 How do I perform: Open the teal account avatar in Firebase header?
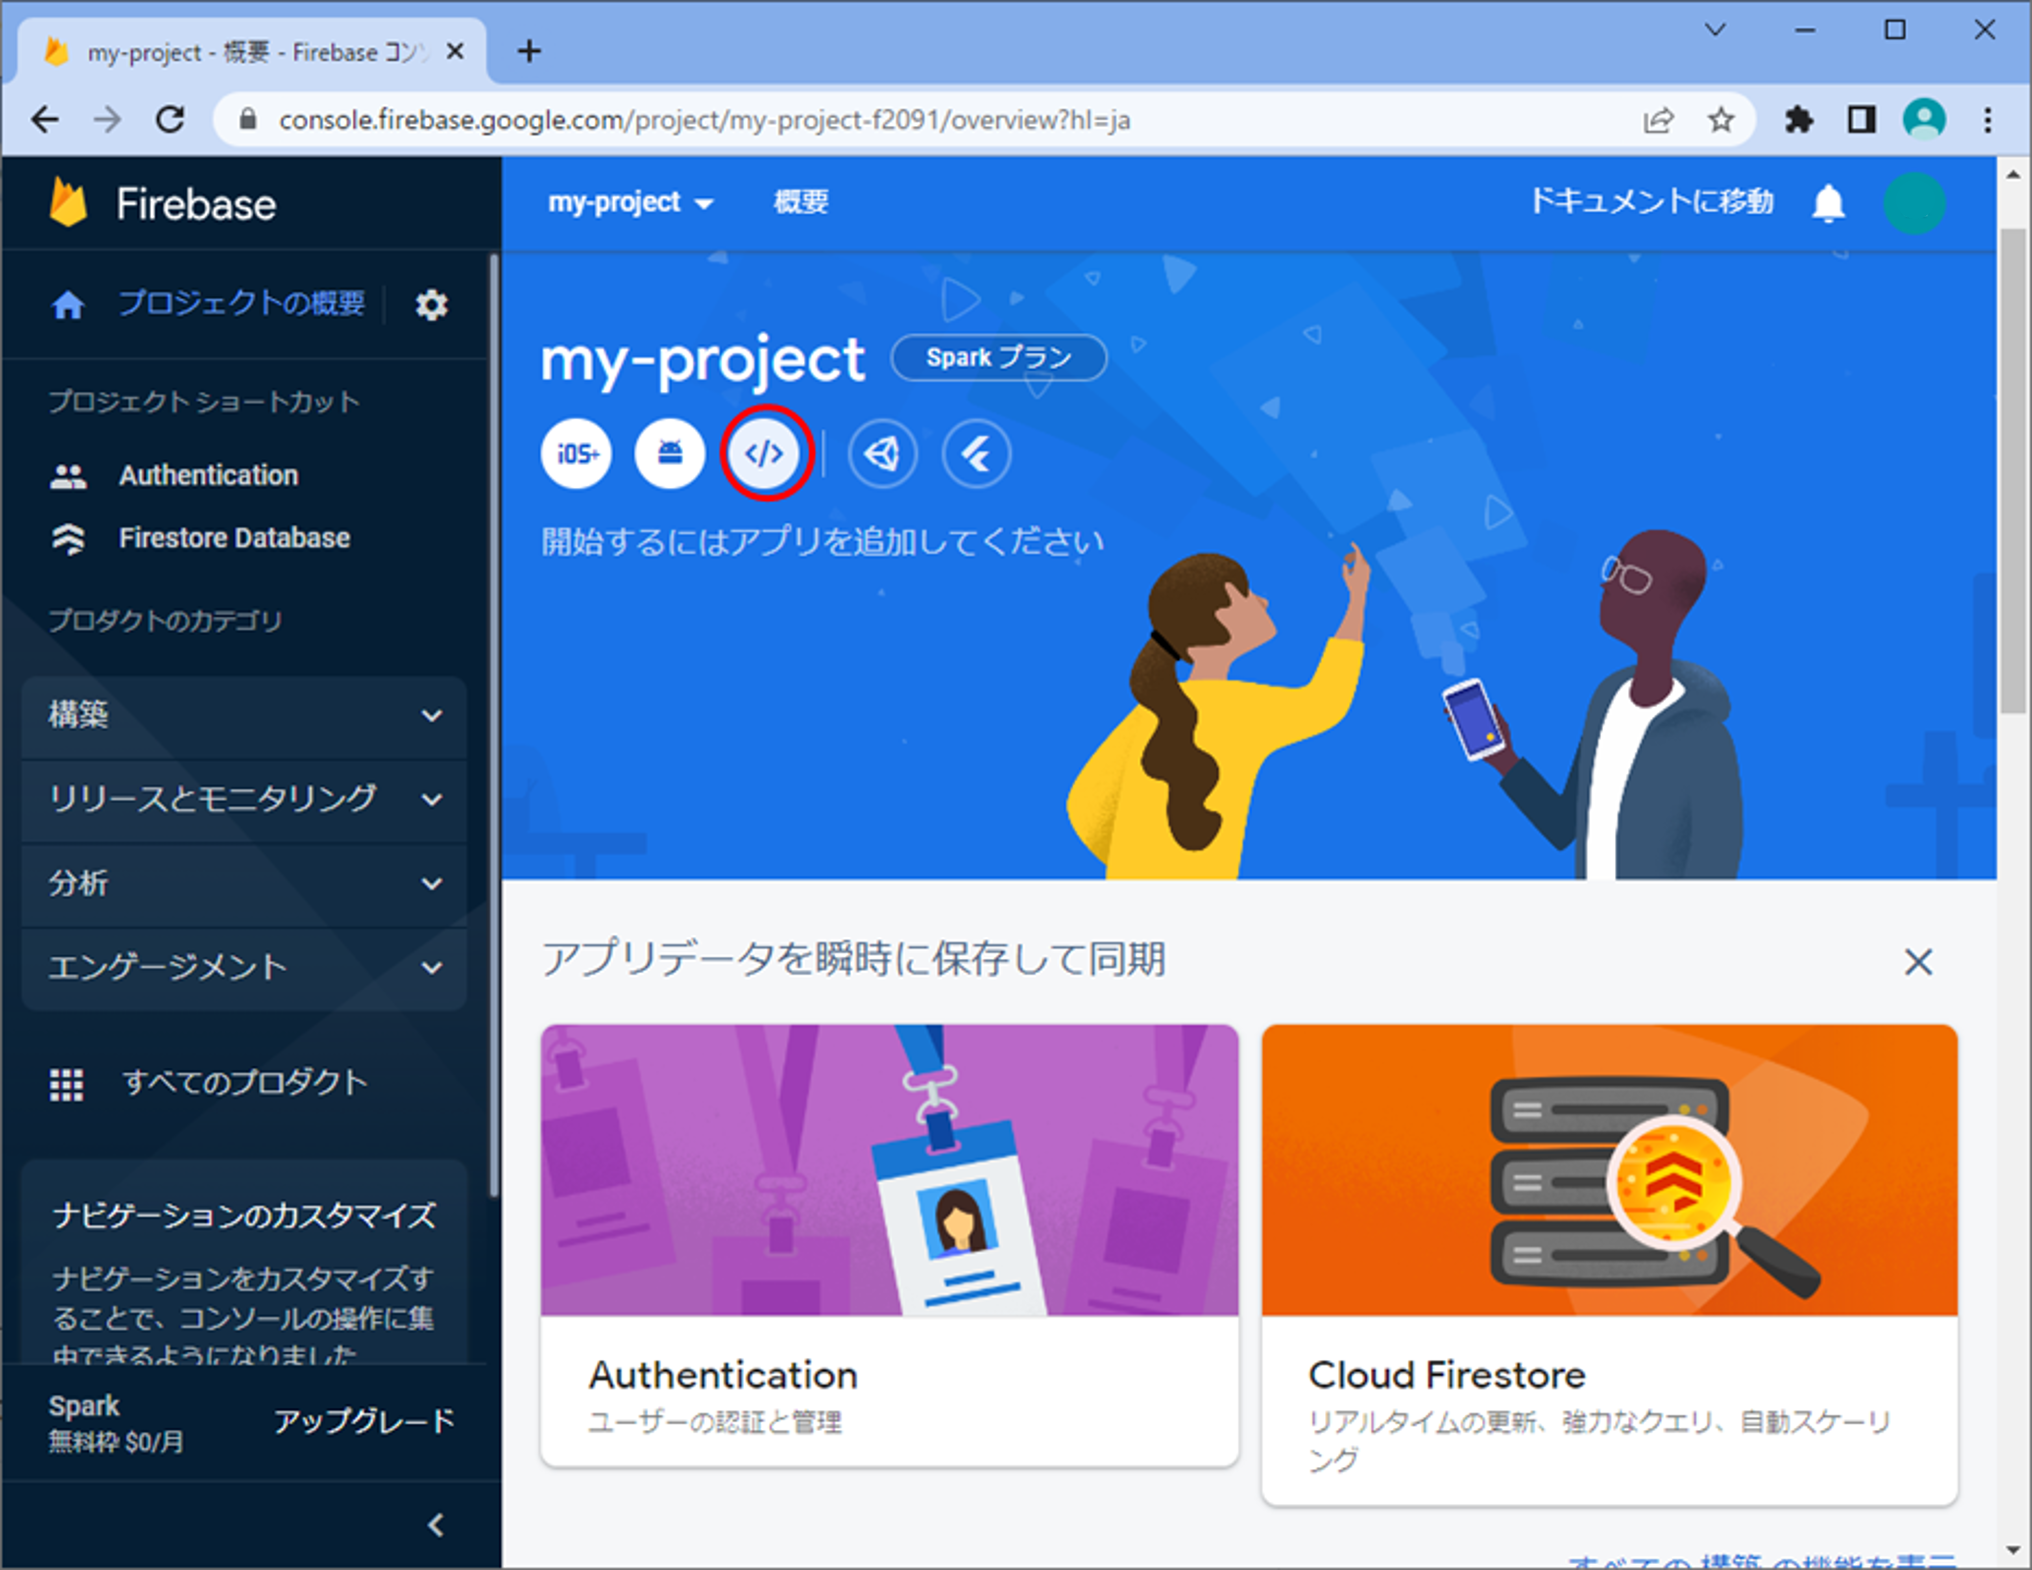[x=1915, y=203]
